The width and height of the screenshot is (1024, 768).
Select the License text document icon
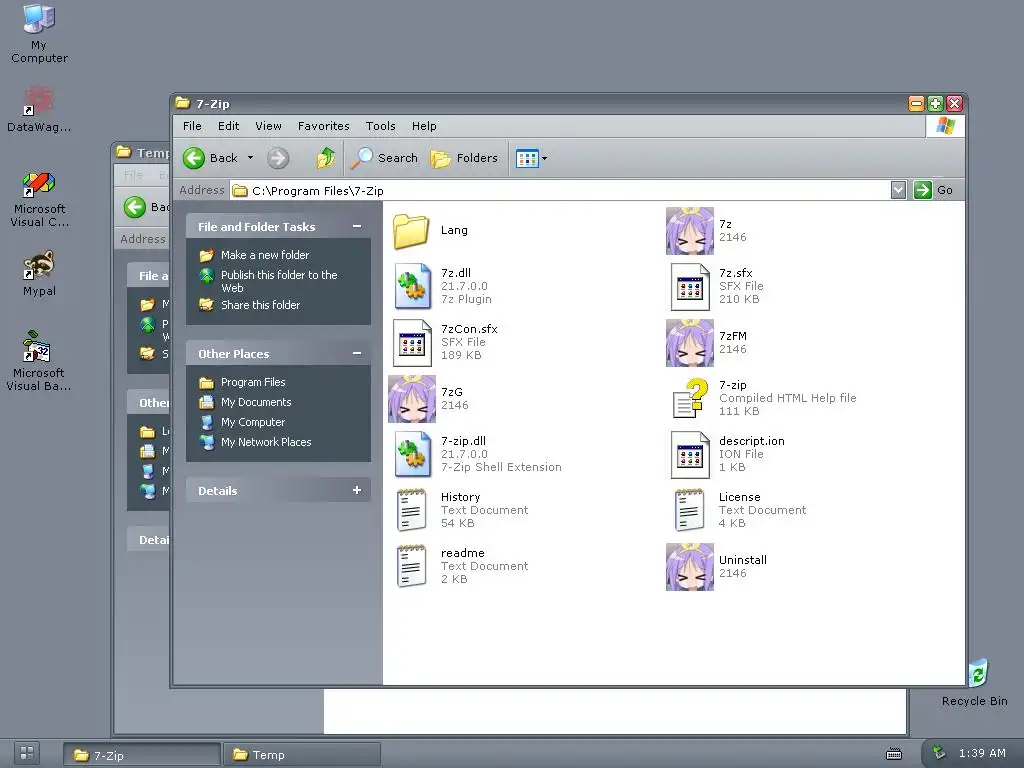[x=690, y=510]
